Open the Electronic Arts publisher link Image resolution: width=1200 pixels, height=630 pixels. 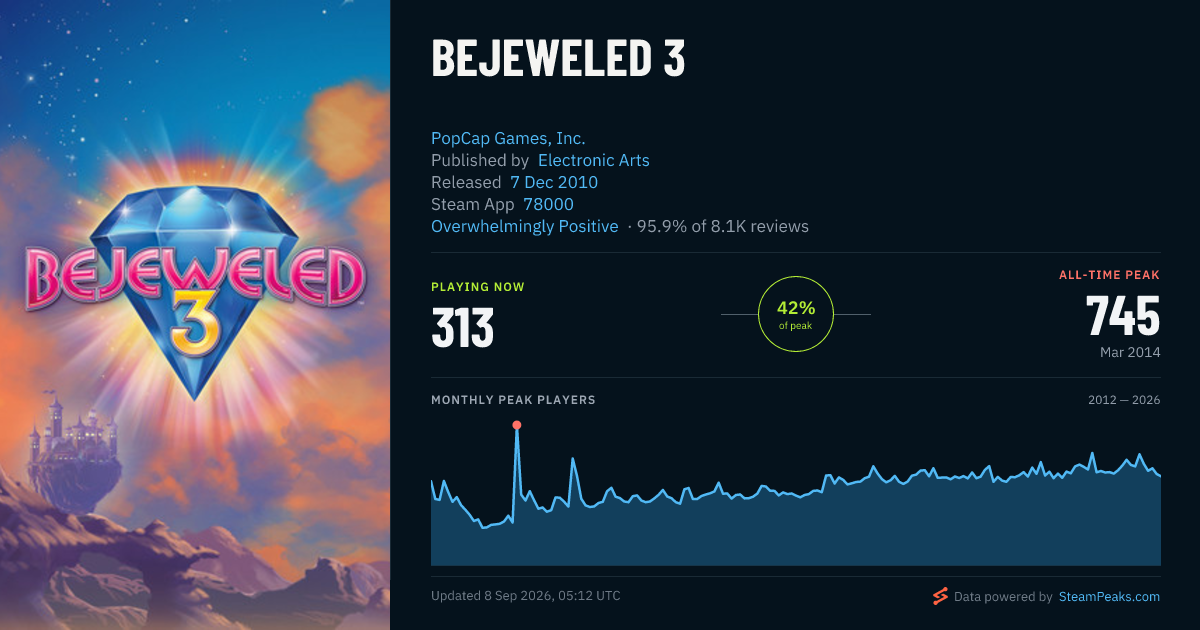[594, 160]
